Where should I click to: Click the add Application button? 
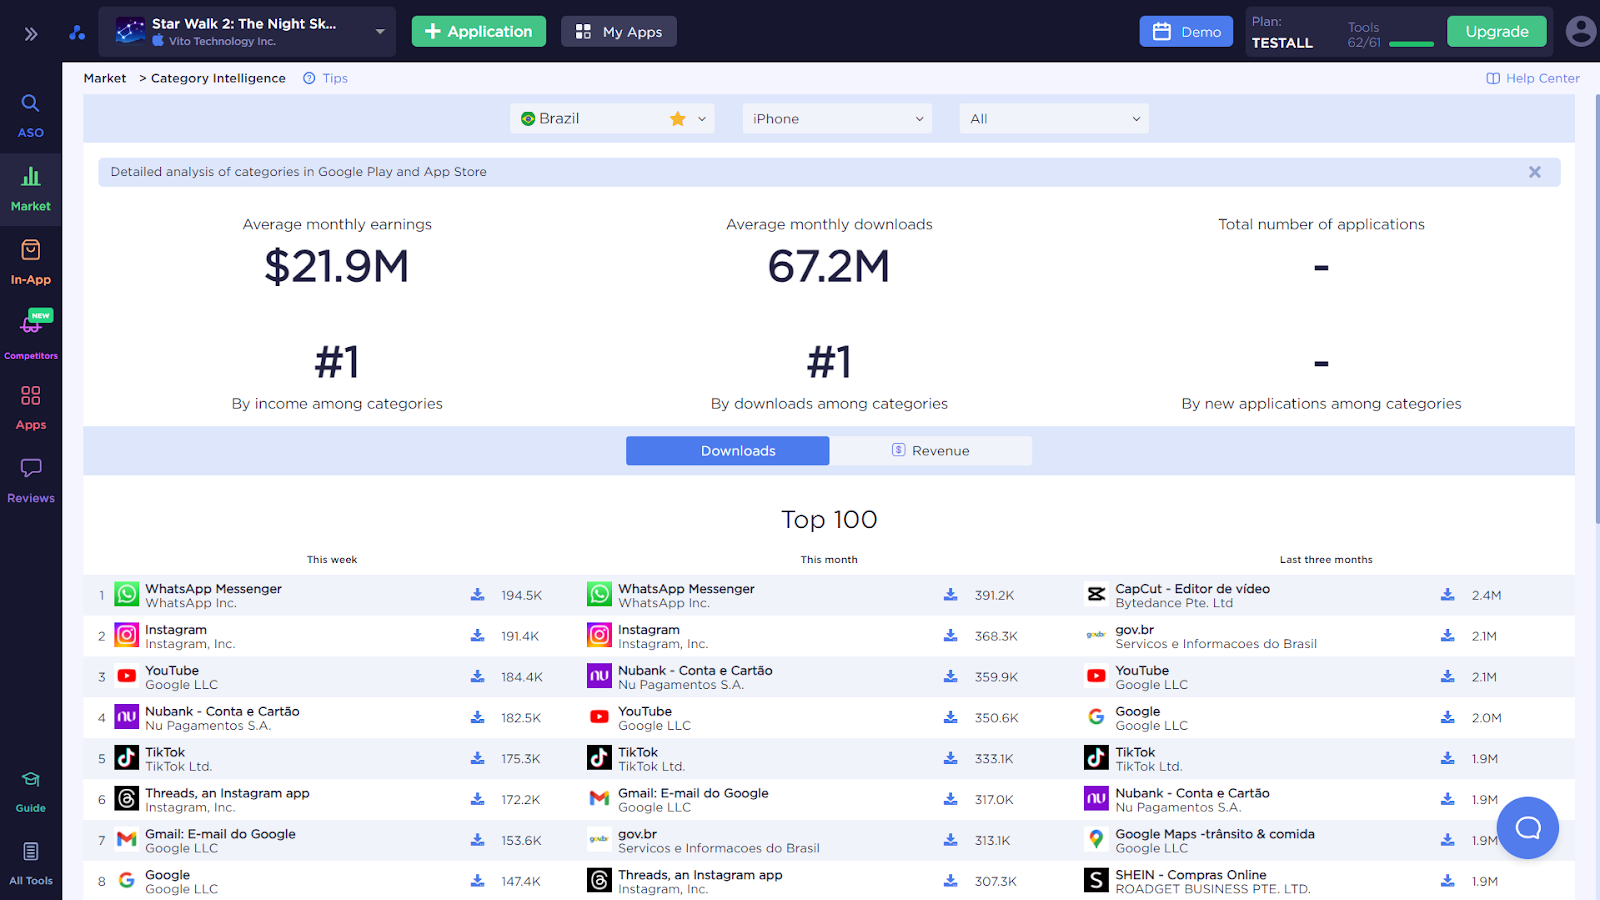(x=479, y=32)
